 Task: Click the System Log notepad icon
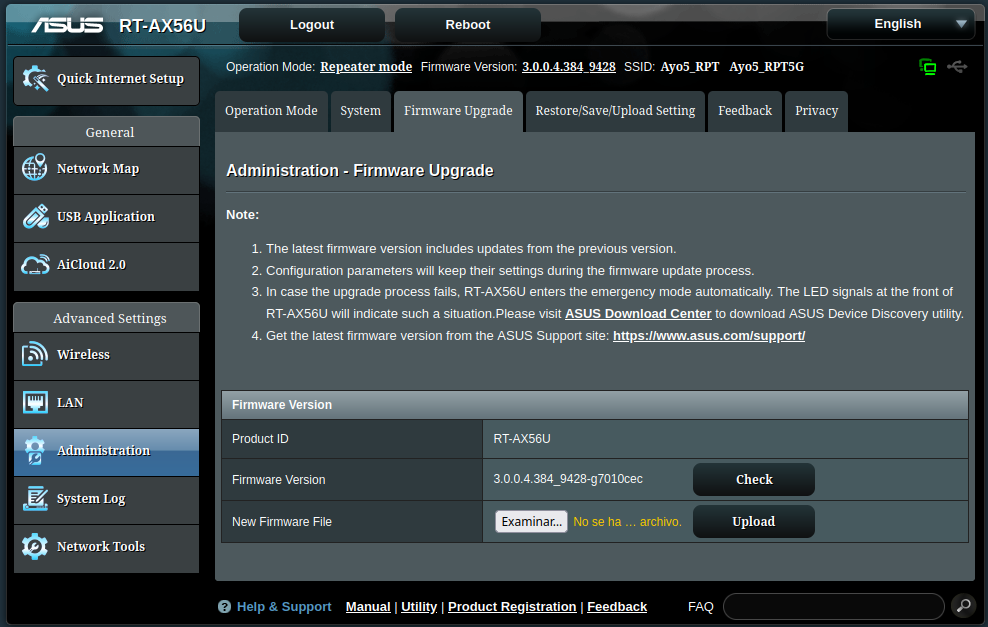click(35, 498)
